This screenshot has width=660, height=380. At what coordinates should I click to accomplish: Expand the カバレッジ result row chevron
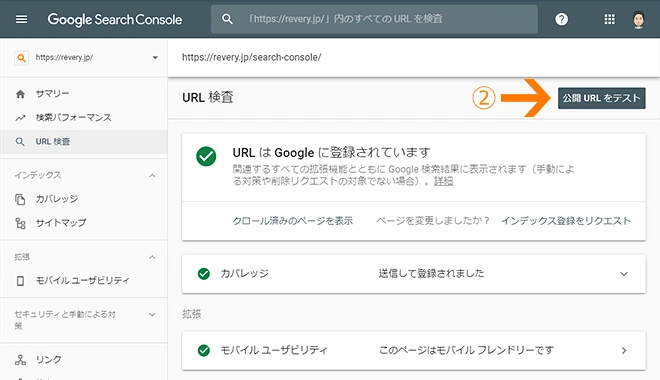click(624, 274)
